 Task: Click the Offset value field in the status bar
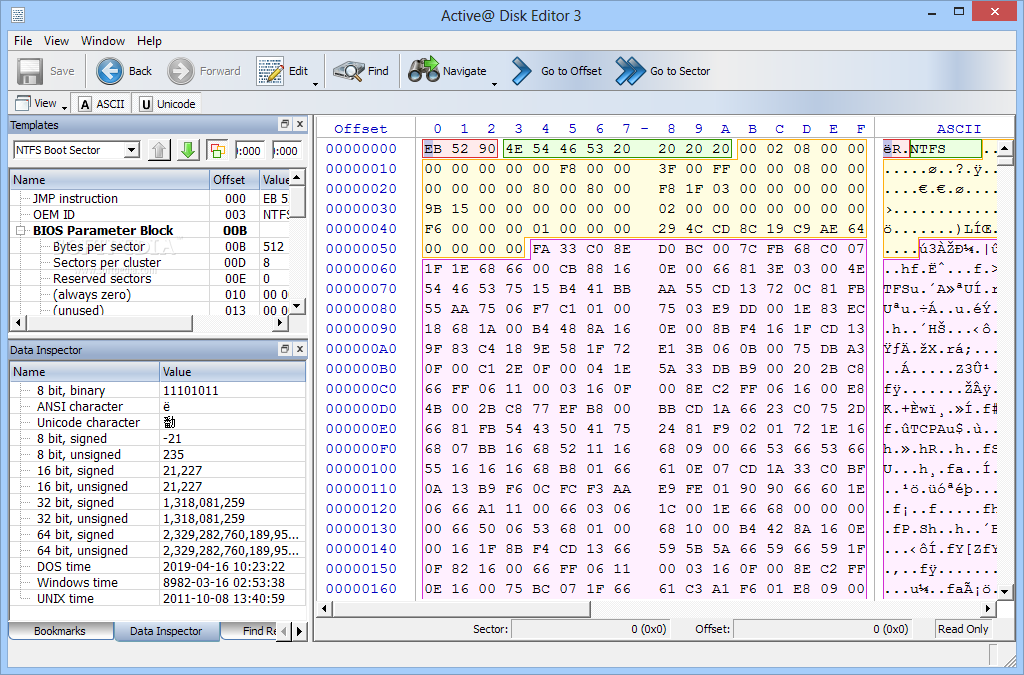click(x=823, y=629)
